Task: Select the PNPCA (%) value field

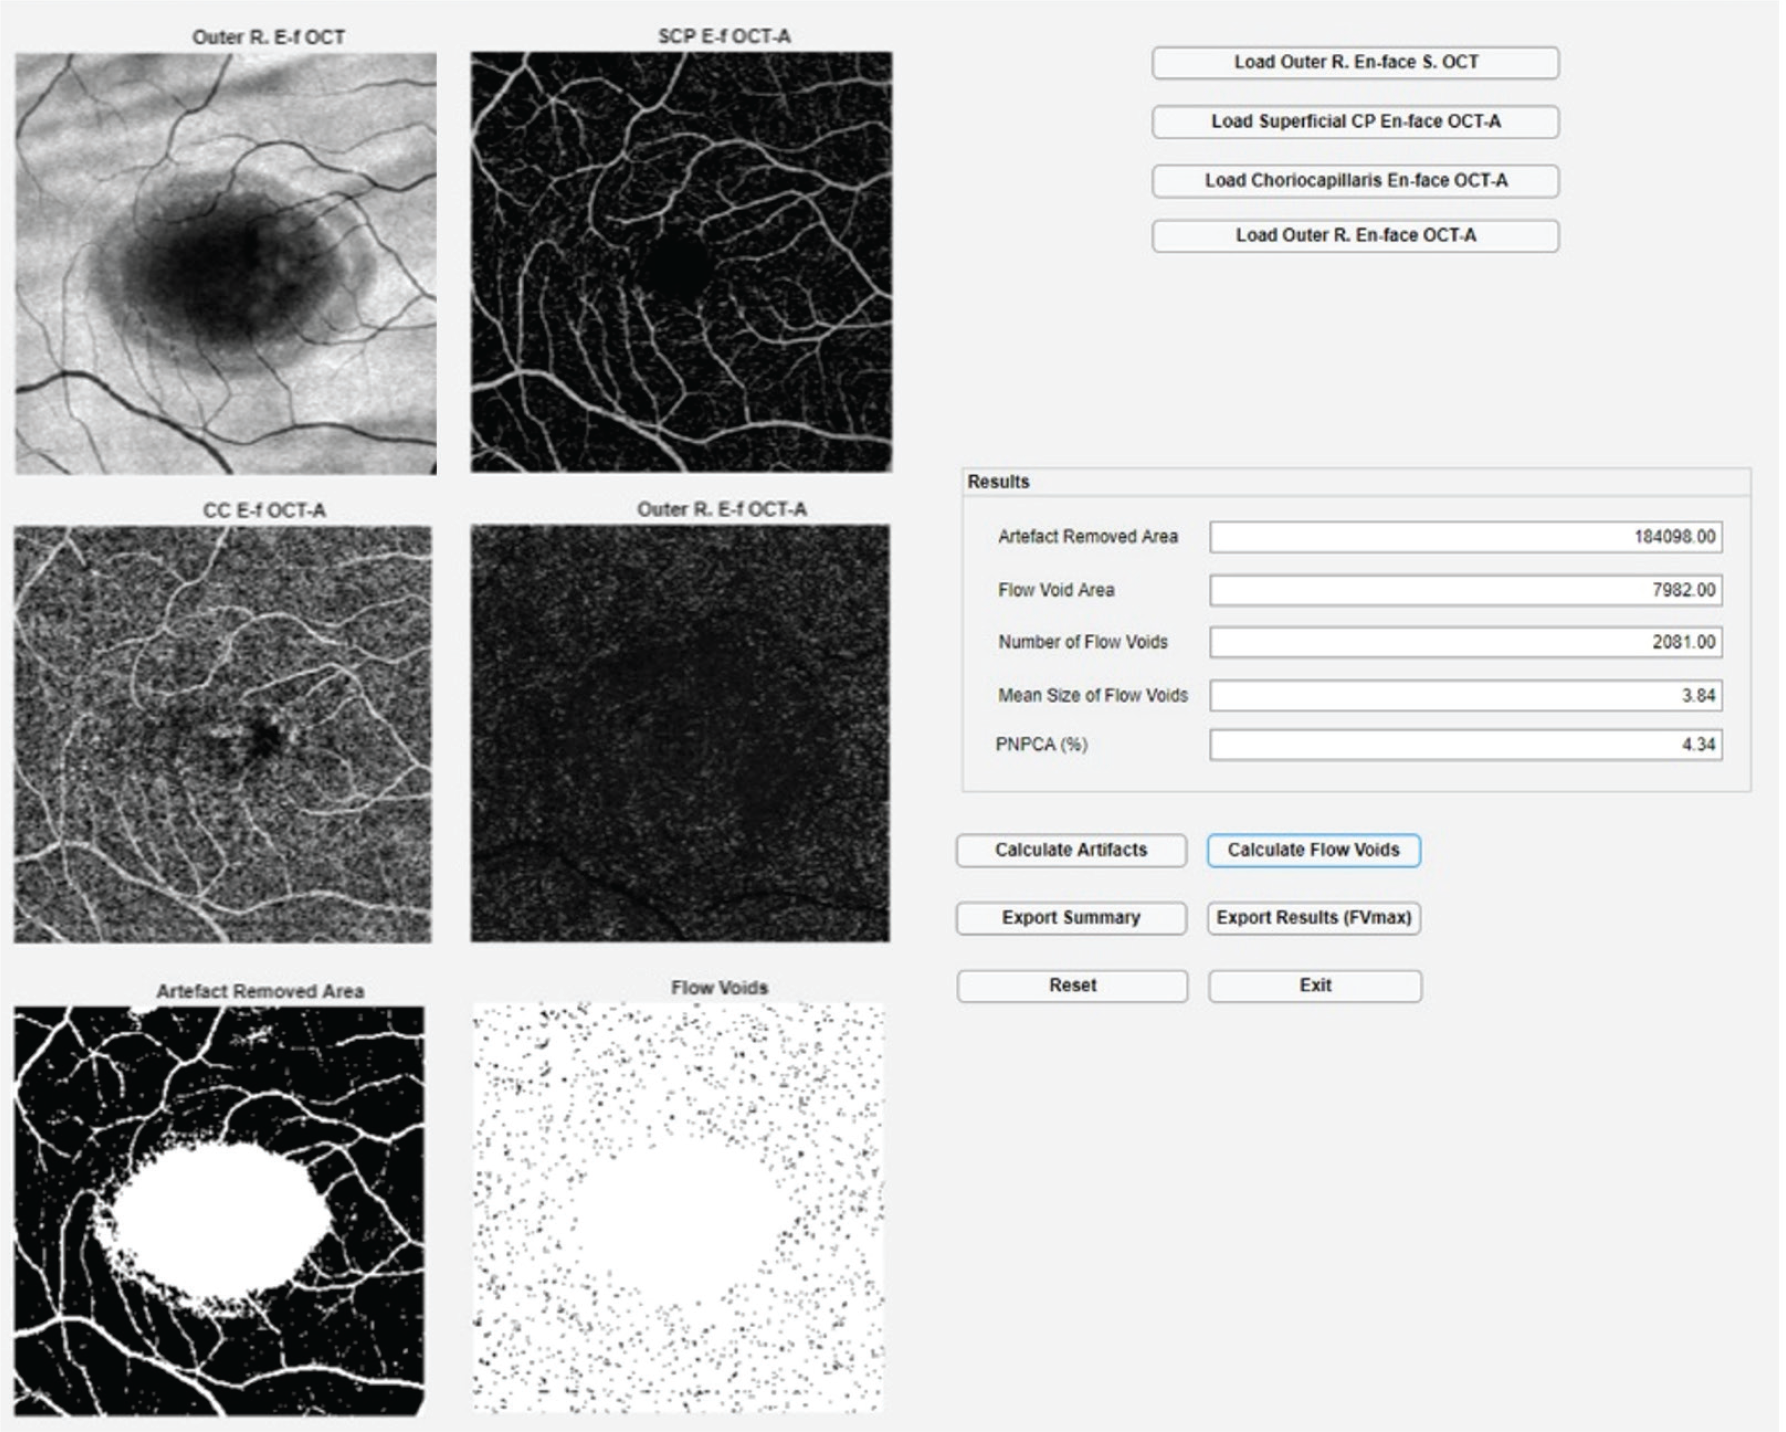Action: click(1465, 744)
